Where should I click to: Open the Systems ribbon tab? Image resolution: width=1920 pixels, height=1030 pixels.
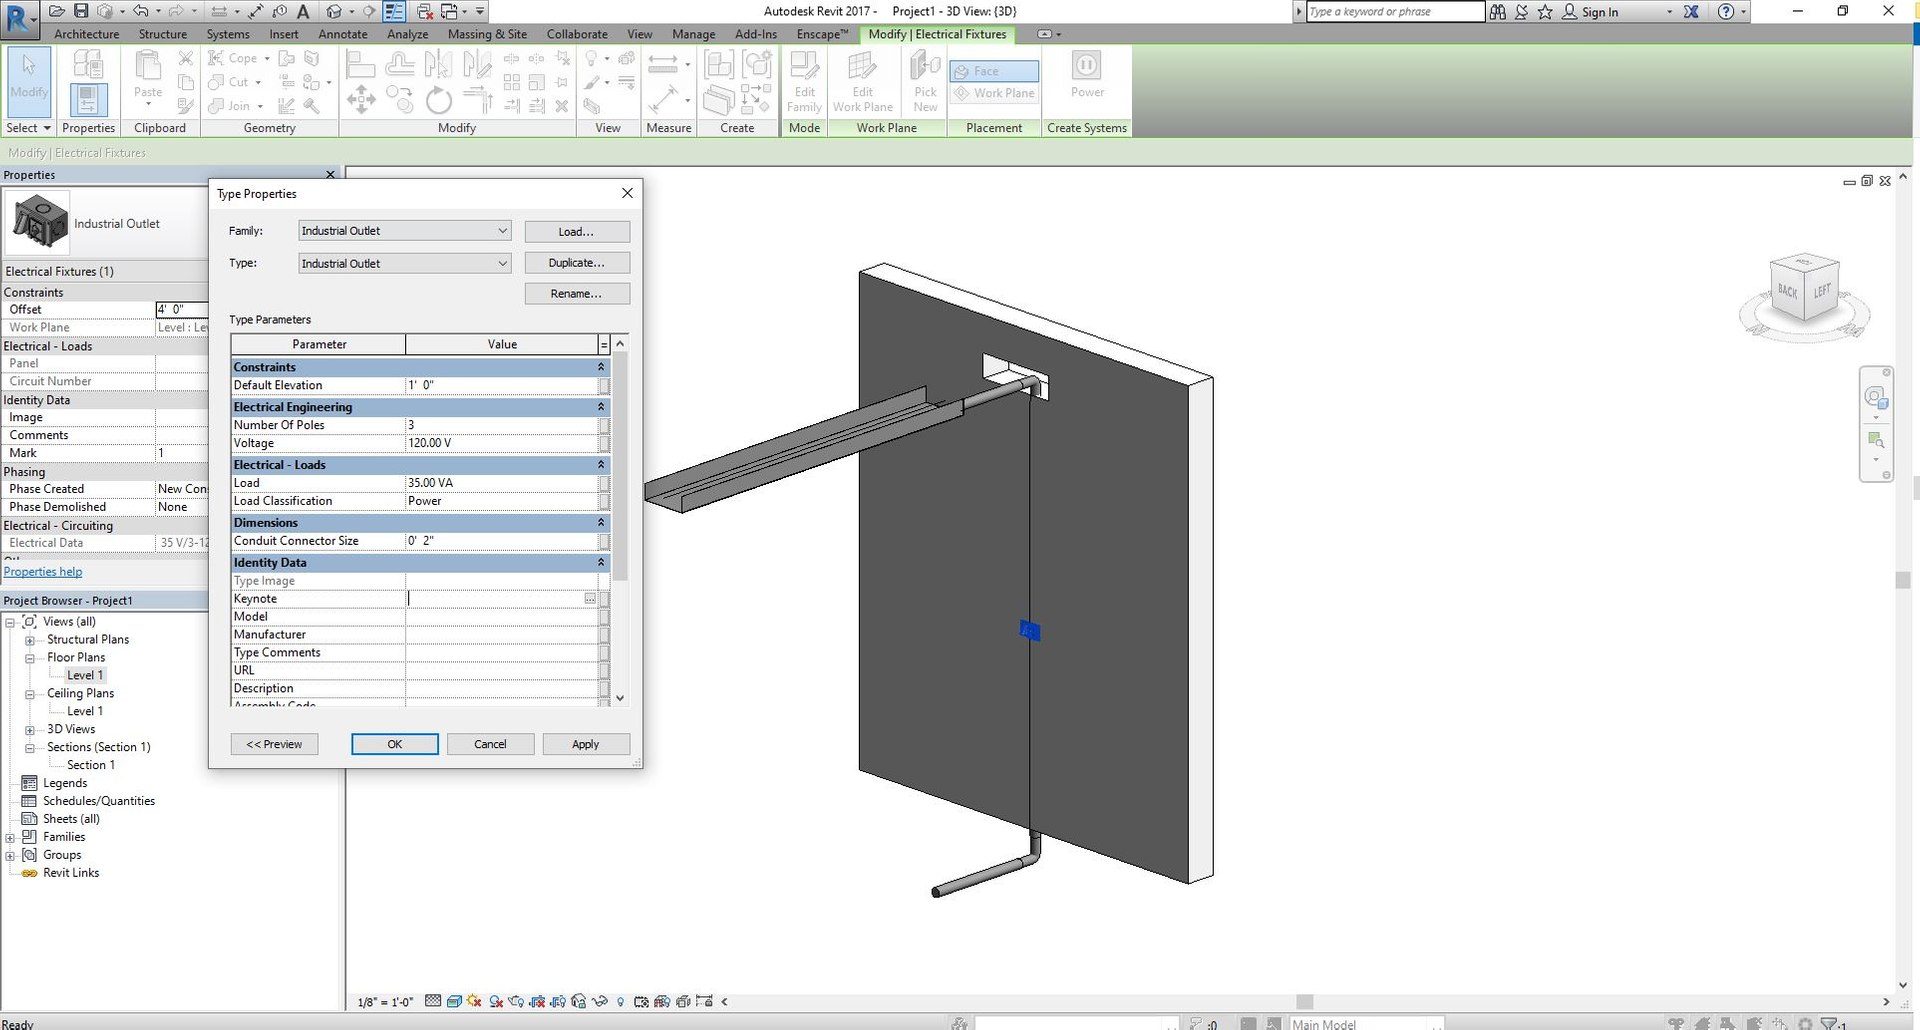point(228,34)
